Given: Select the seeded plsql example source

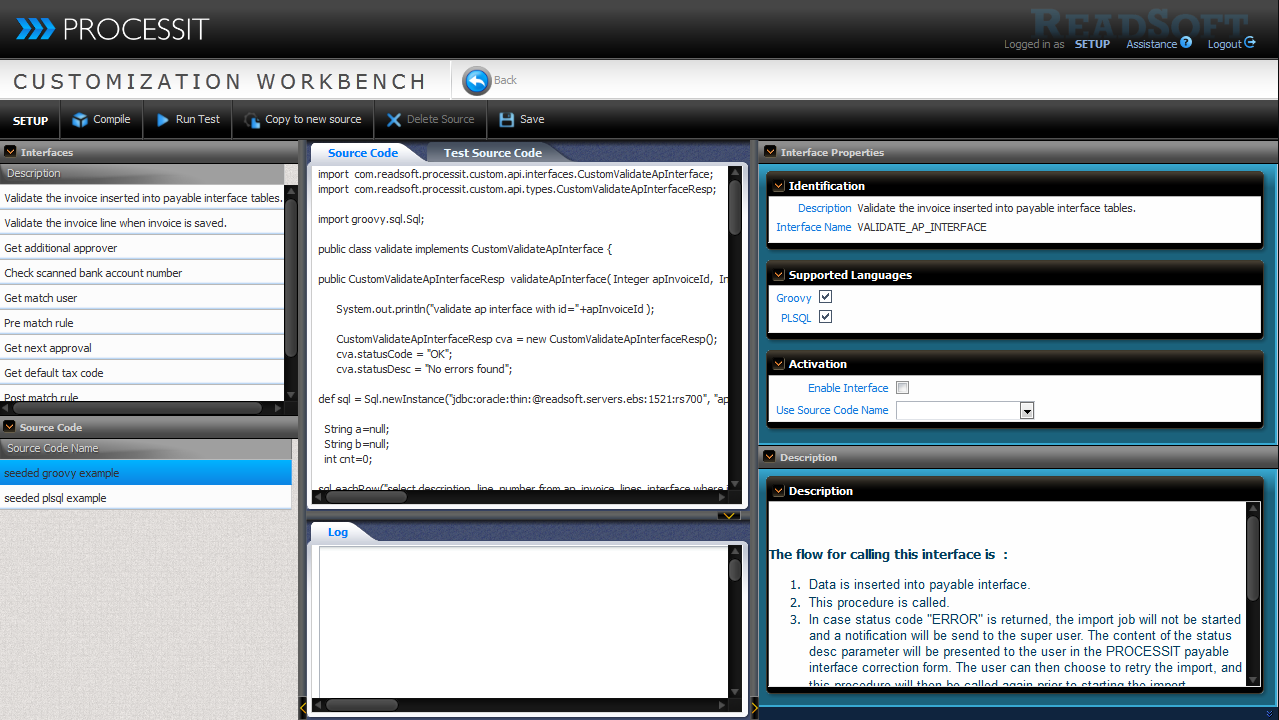Looking at the screenshot, I should (x=55, y=498).
